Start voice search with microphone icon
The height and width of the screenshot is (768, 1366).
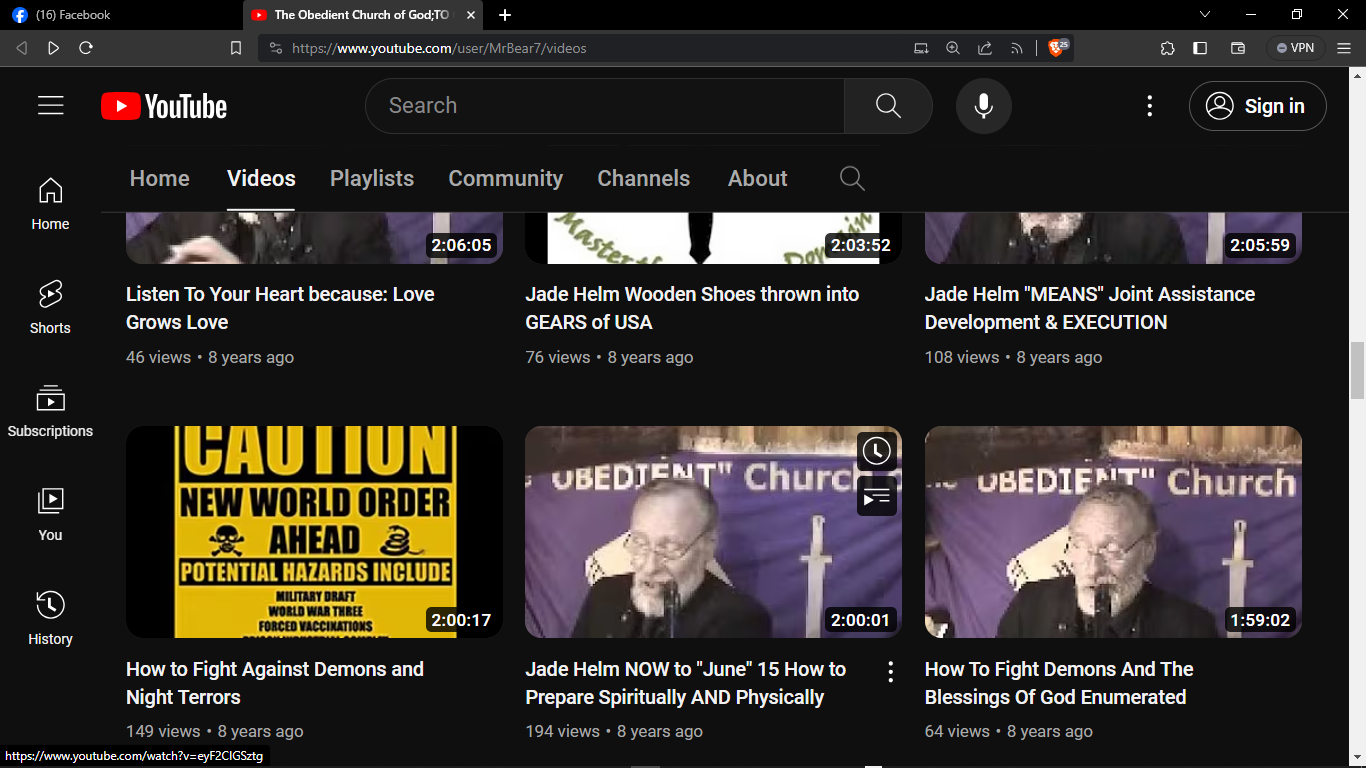tap(984, 106)
